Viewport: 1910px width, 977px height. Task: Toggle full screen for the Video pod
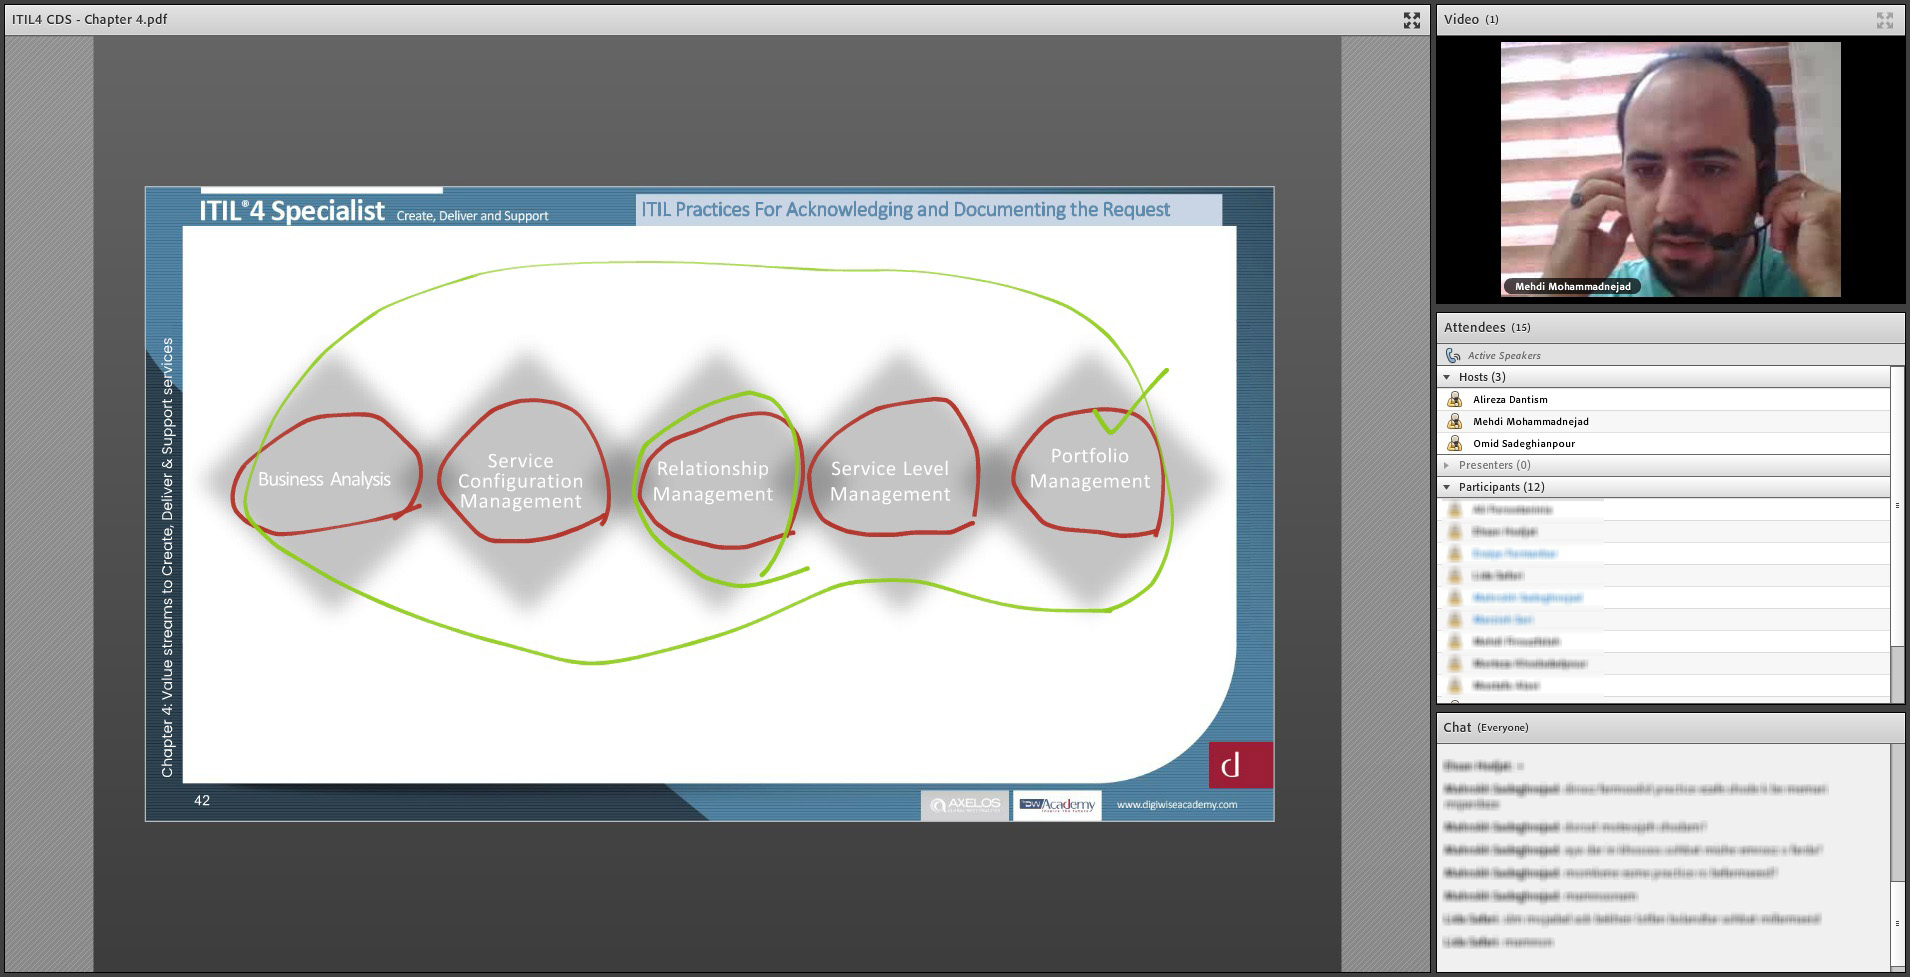pyautogui.click(x=1885, y=20)
